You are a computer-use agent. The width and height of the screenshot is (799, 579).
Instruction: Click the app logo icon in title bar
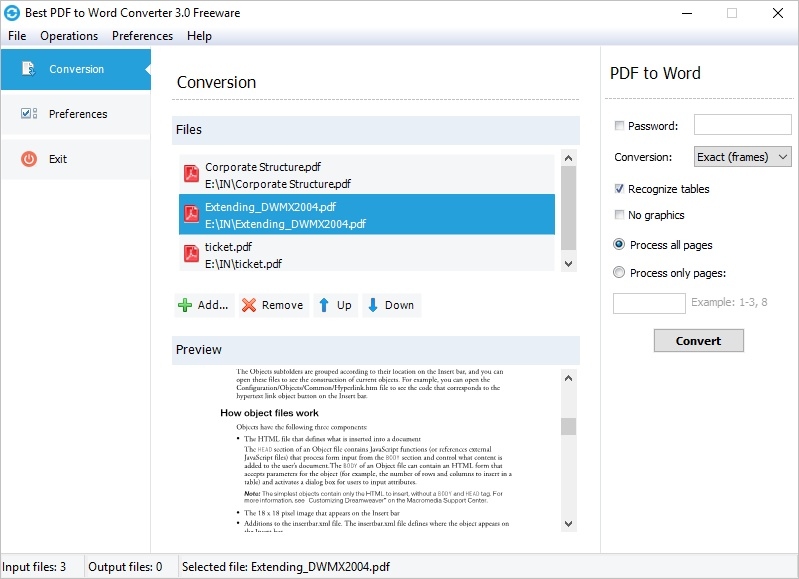[12, 13]
